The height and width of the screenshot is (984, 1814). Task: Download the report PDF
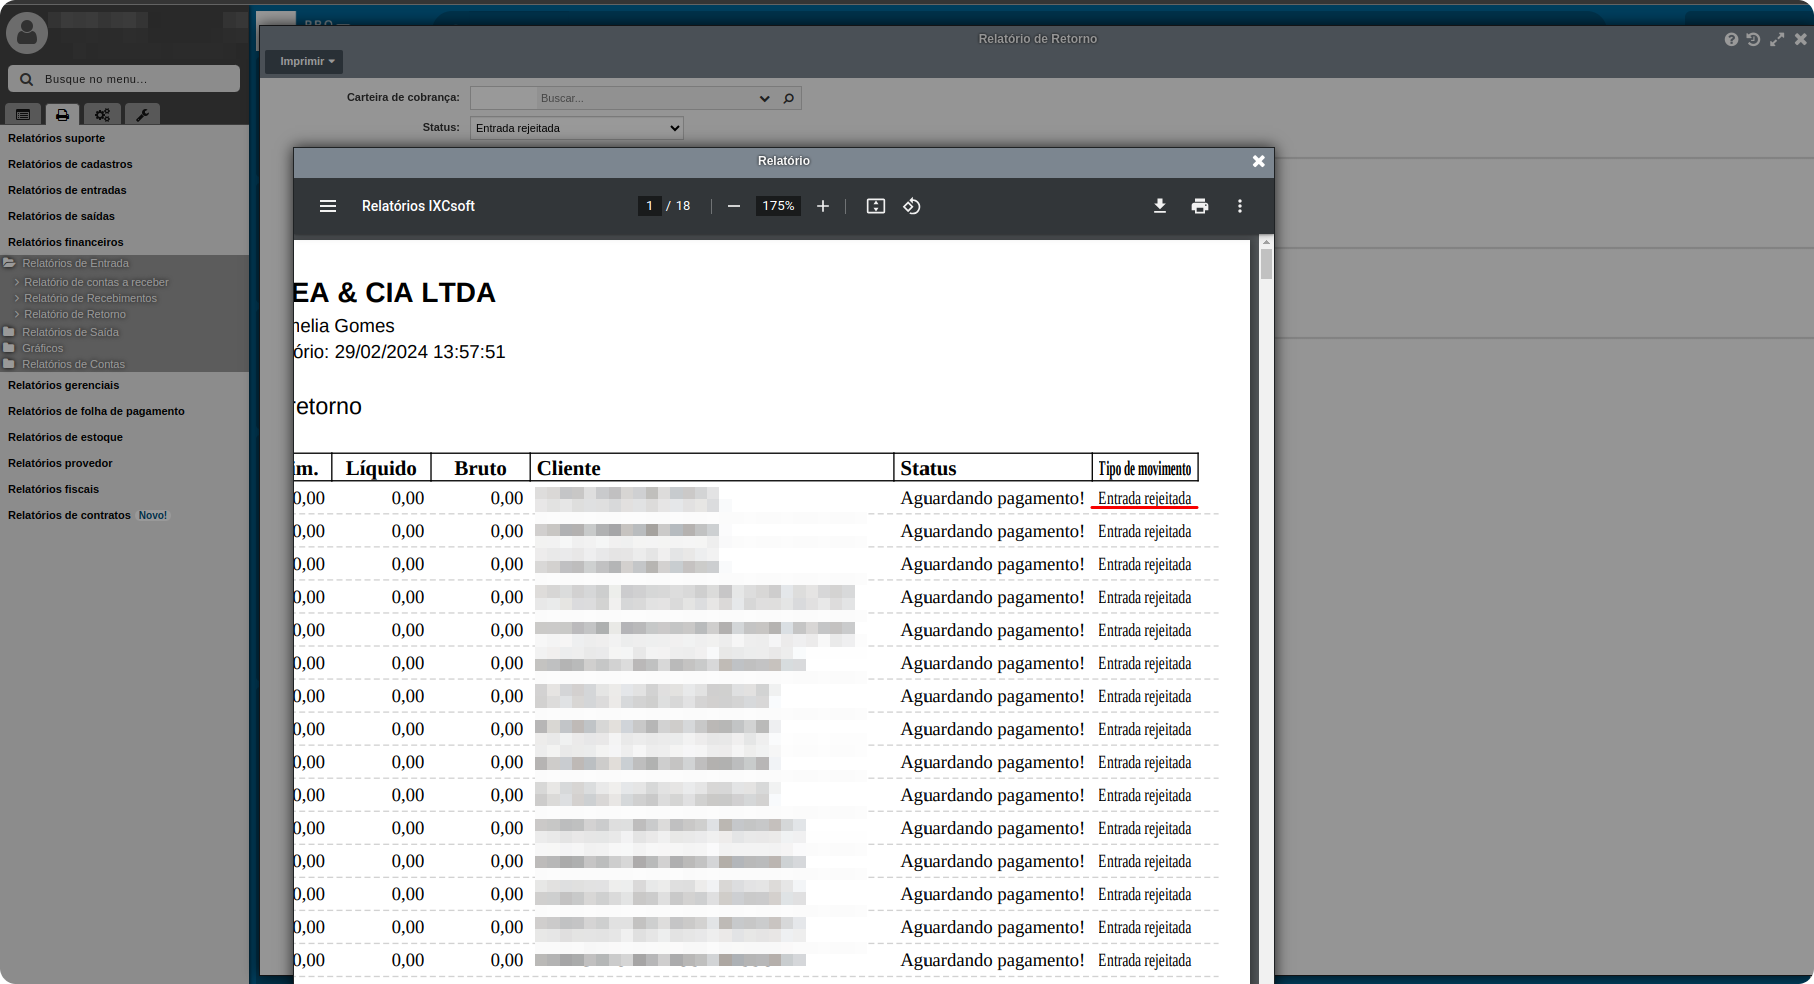pos(1160,206)
